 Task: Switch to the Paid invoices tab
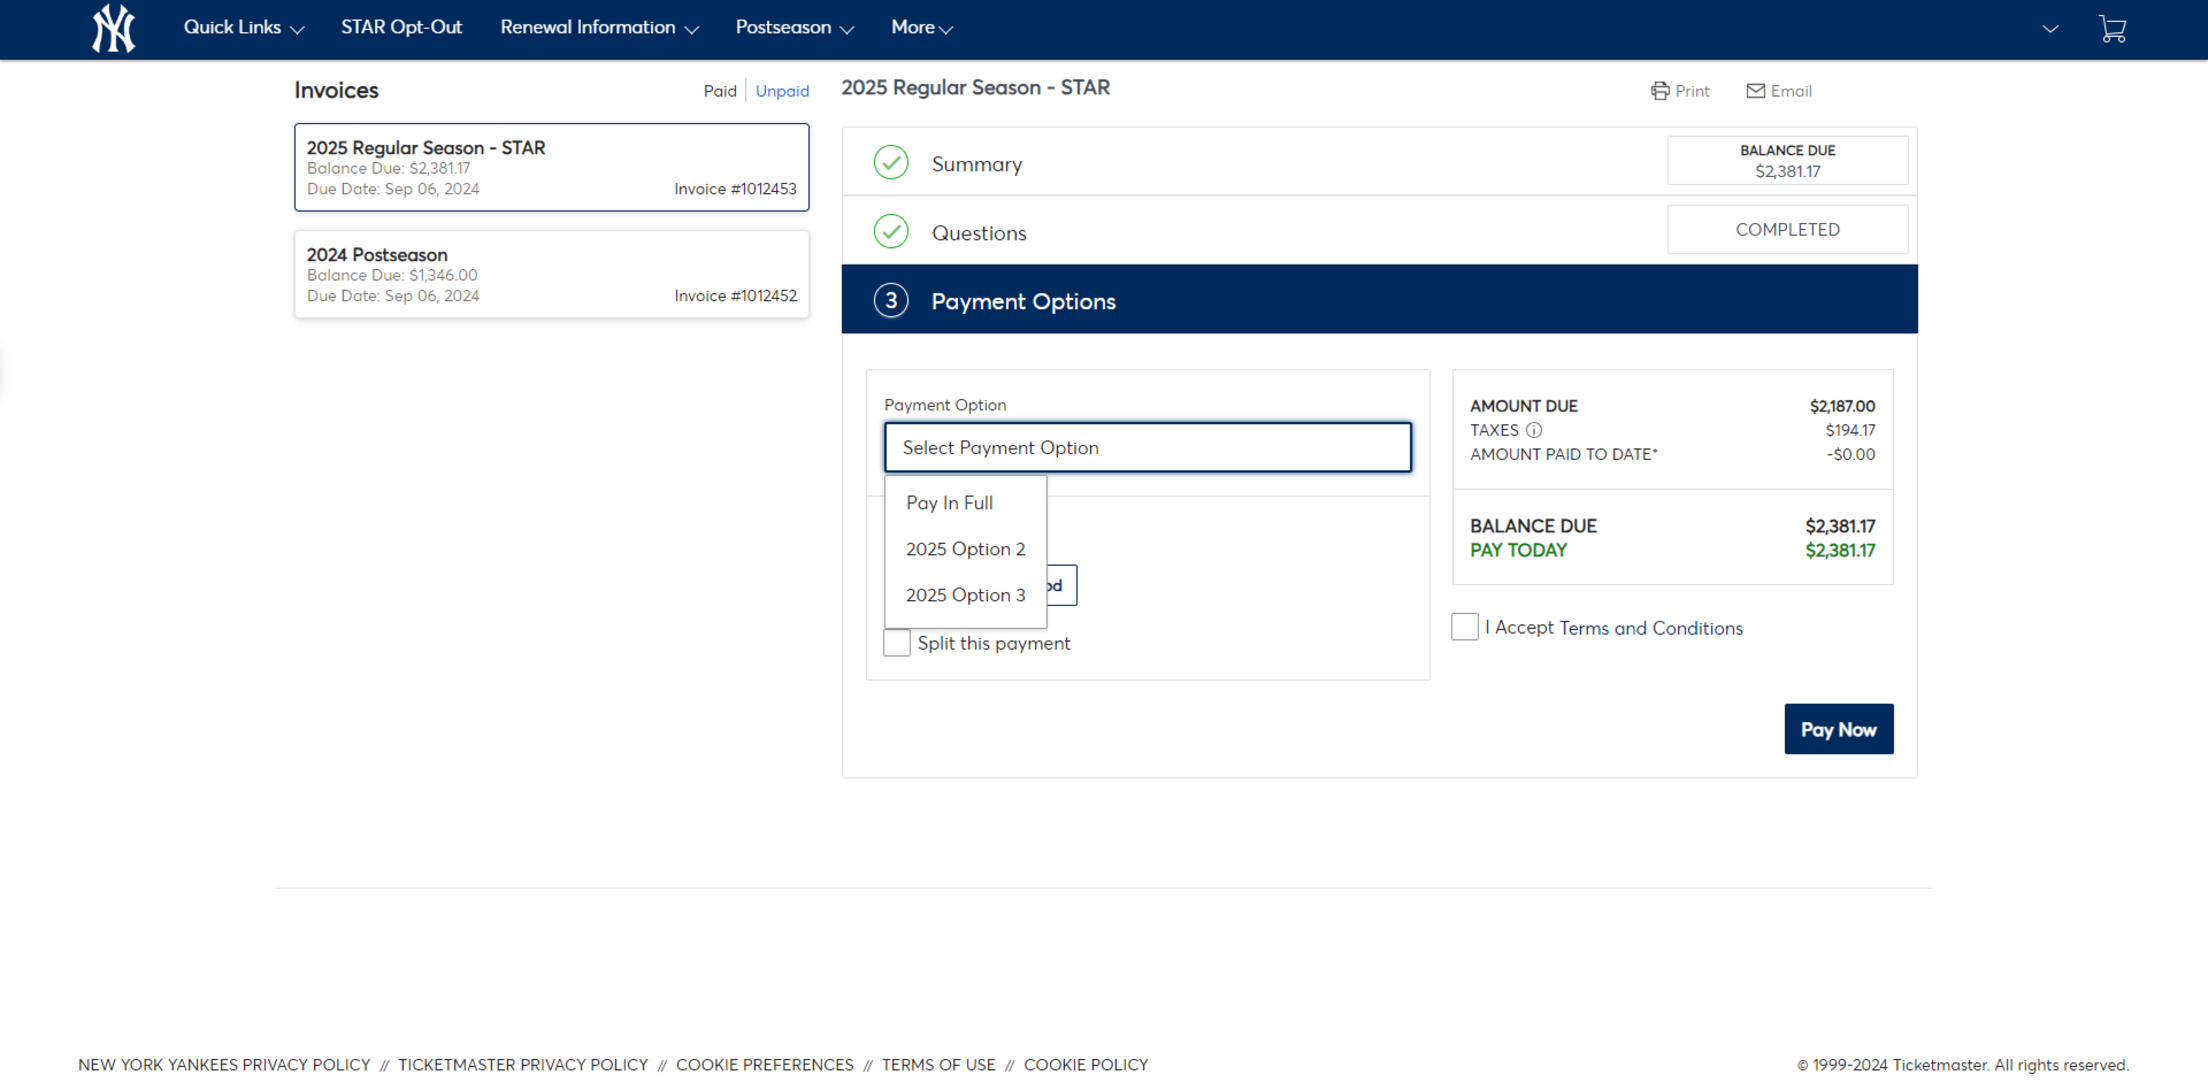tap(720, 91)
